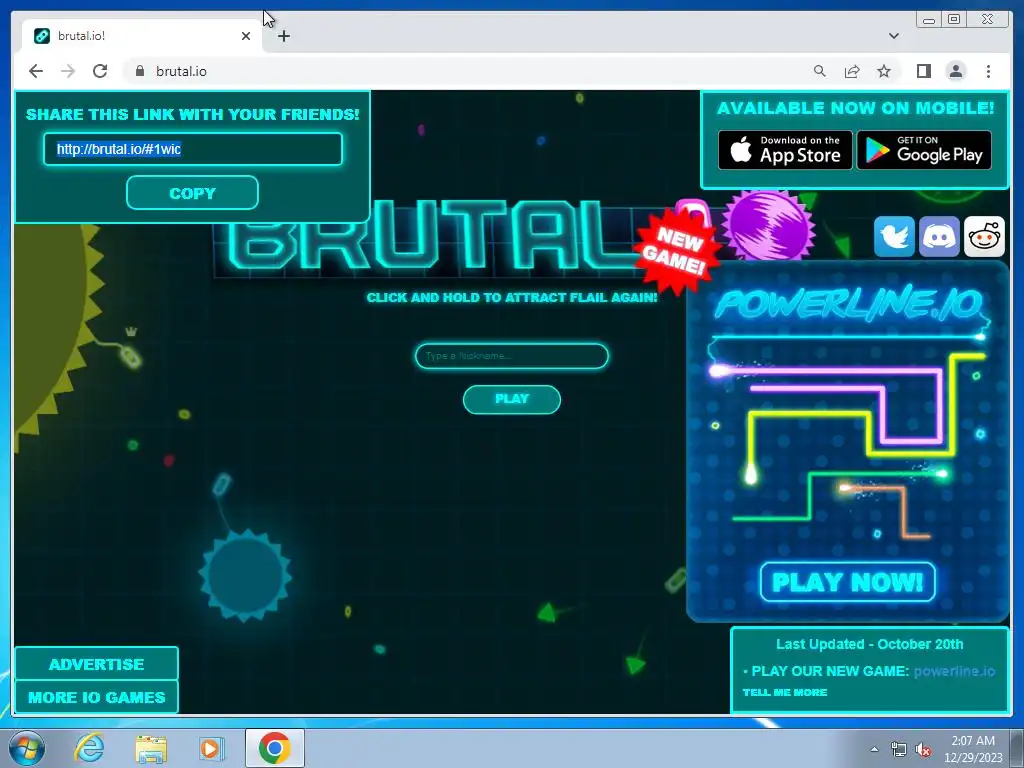
Task: Click the COPY button
Action: [x=192, y=193]
